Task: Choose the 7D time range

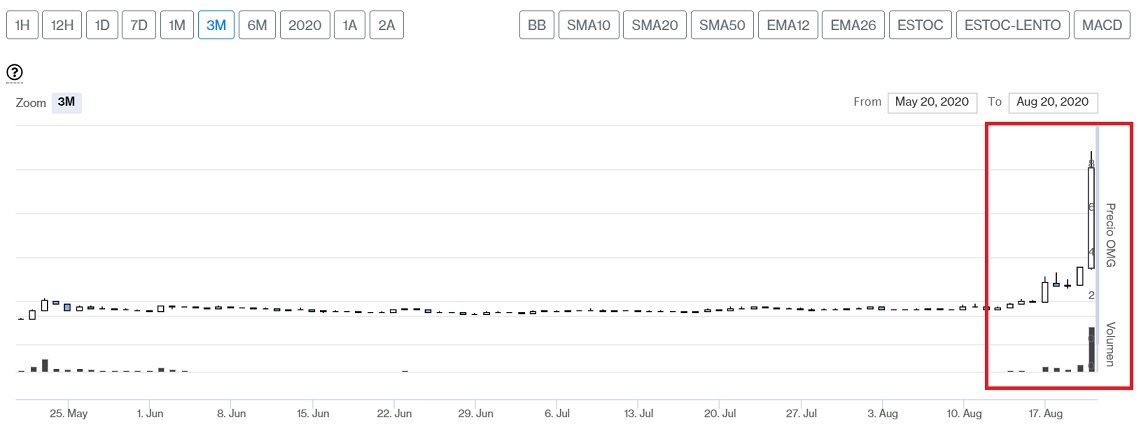Action: tap(139, 25)
